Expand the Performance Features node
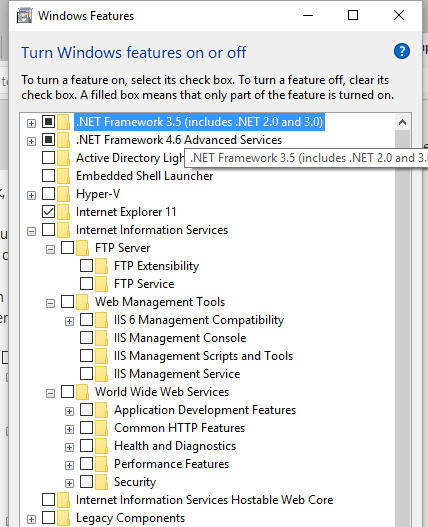Image resolution: width=428 pixels, height=527 pixels. (69, 465)
